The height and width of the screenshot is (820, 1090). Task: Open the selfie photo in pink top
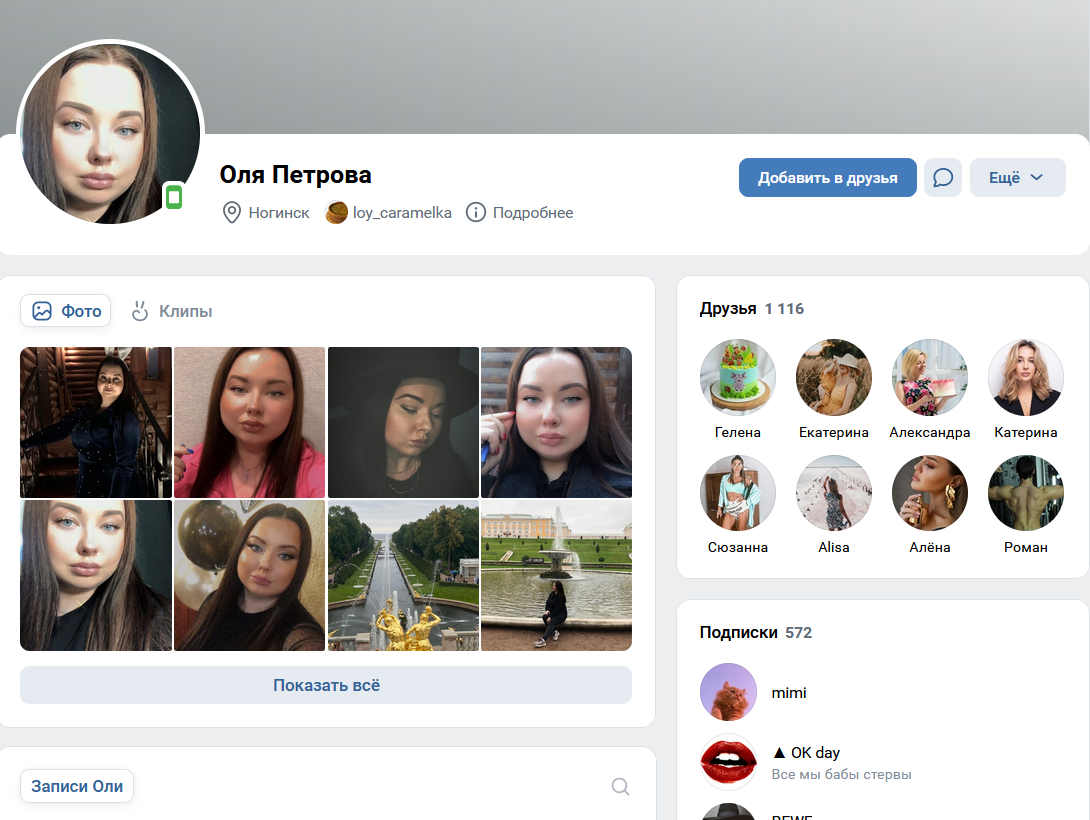tap(250, 423)
